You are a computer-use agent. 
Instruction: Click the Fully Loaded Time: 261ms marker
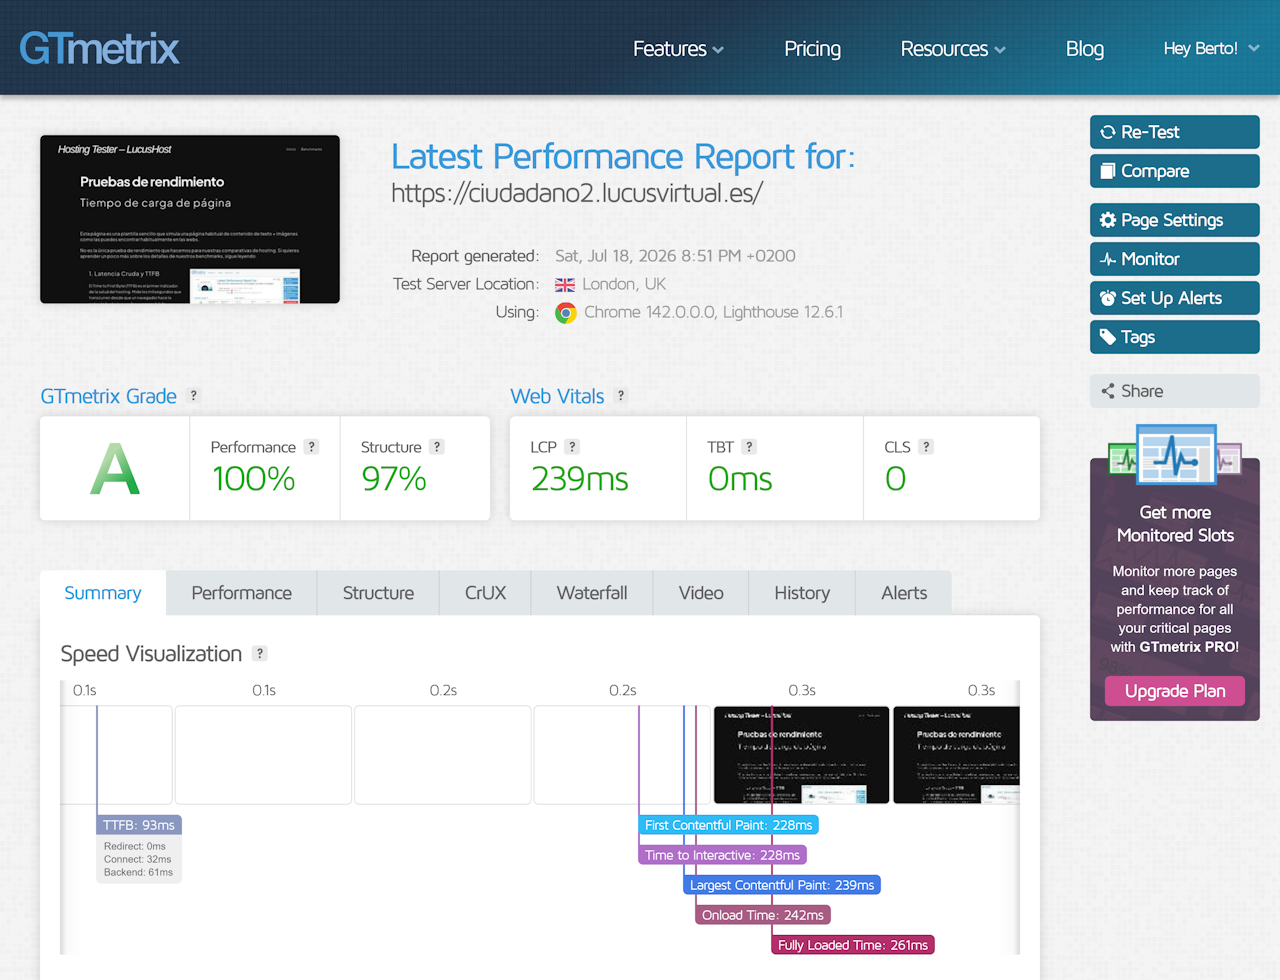click(853, 945)
